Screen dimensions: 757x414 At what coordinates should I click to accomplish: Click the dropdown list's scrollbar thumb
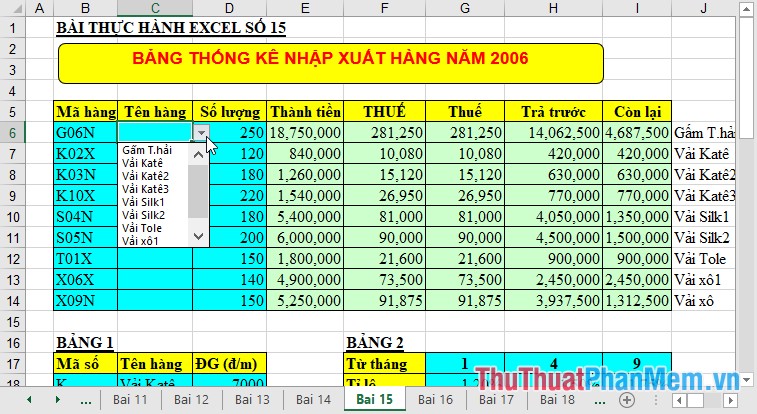pos(198,192)
